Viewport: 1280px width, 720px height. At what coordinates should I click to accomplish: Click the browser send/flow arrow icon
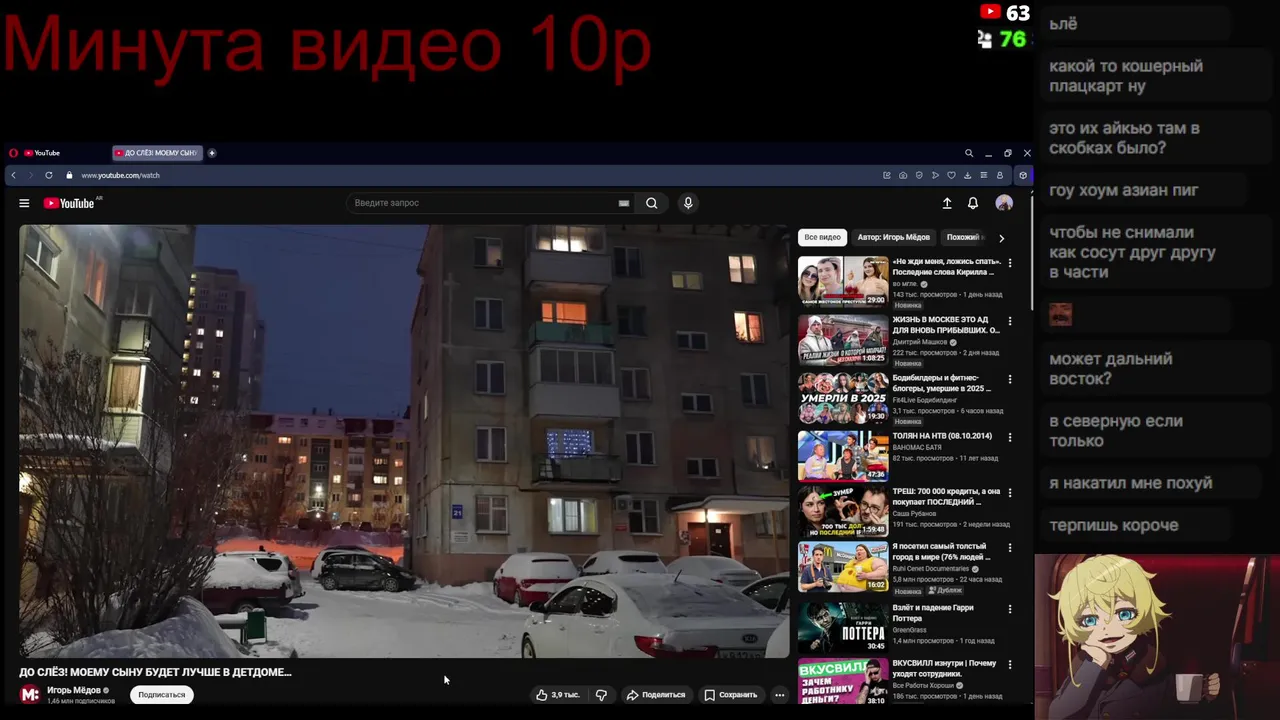coord(935,175)
